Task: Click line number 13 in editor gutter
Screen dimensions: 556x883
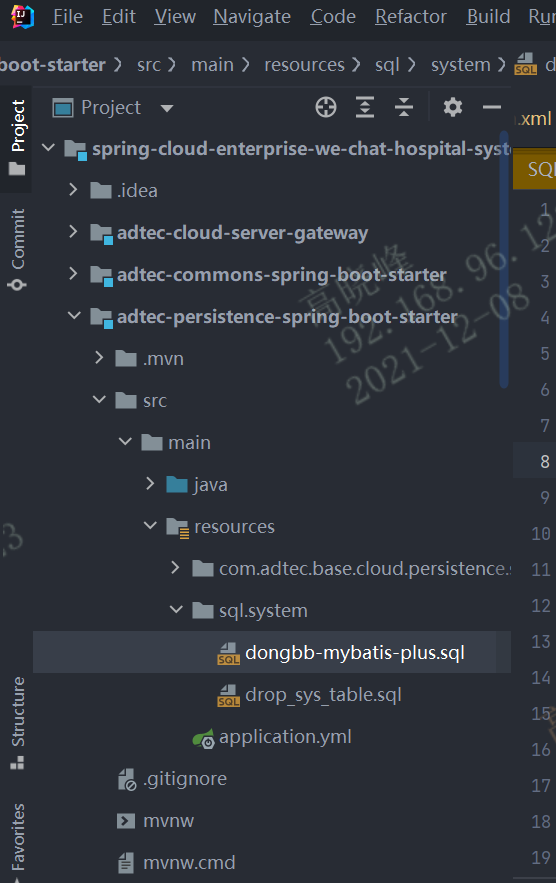Action: (541, 641)
